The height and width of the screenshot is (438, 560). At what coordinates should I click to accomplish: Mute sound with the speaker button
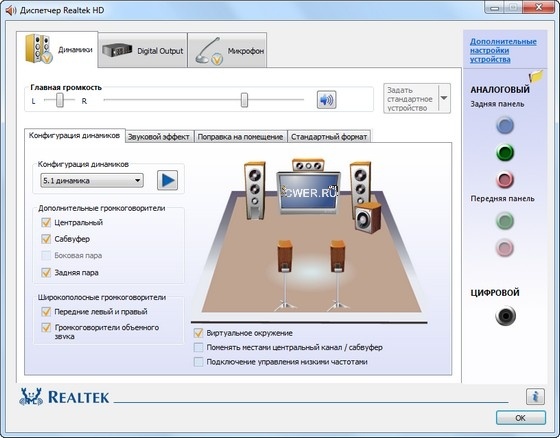coord(326,100)
